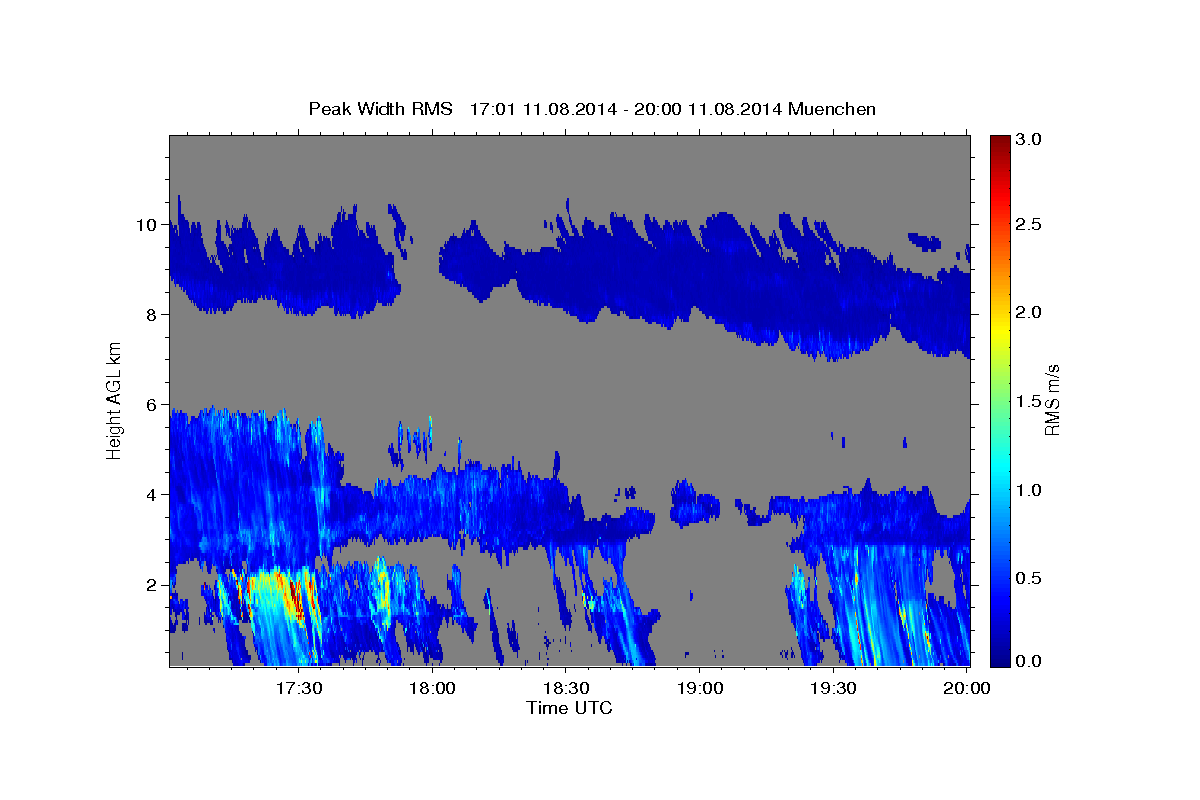Pick the cyan band of the colorbar
1200x800 pixels.
999,470
